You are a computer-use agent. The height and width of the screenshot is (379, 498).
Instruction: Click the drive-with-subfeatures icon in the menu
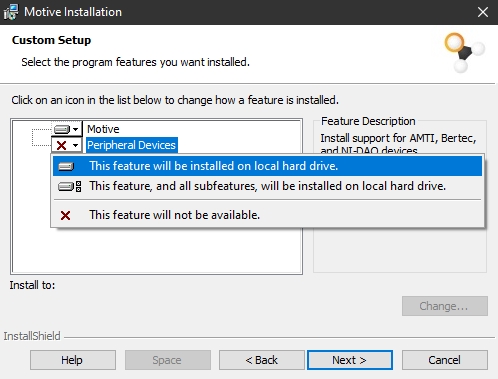click(x=69, y=186)
